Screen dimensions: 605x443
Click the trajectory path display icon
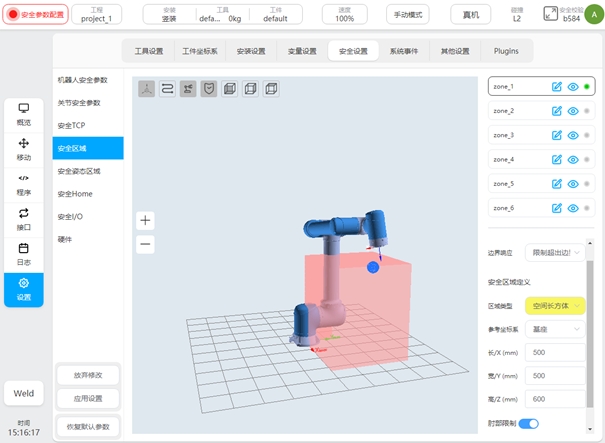tap(168, 89)
